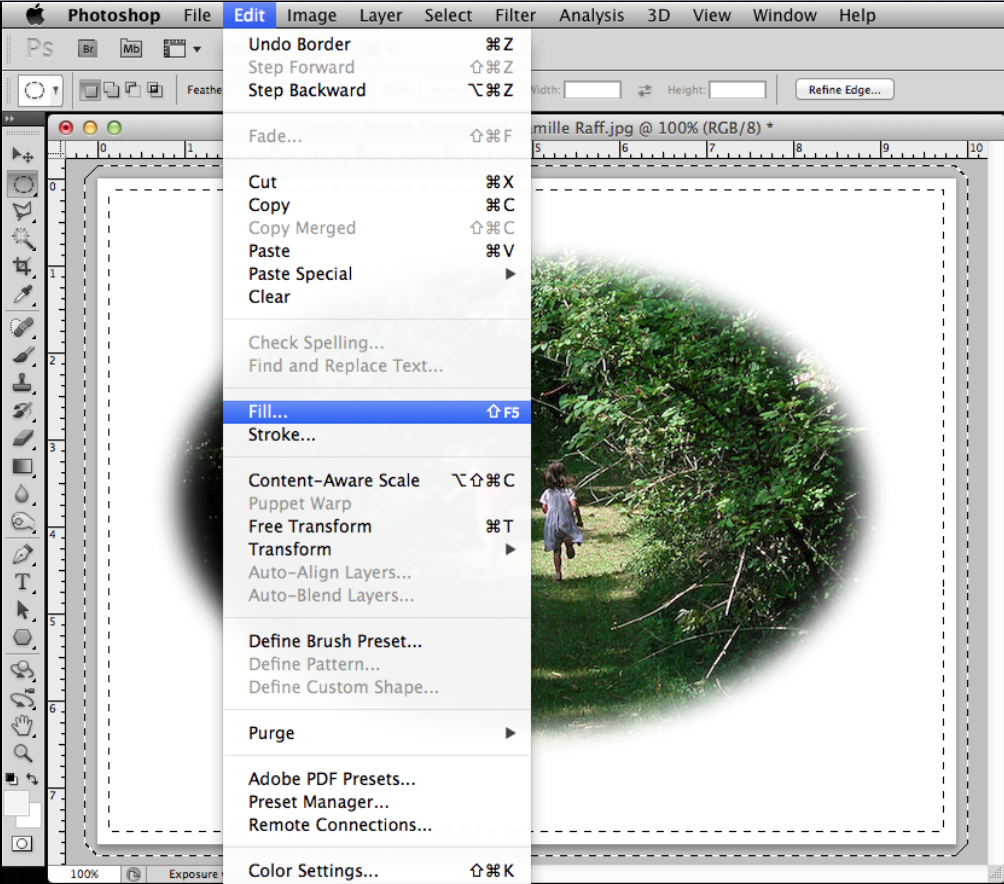The image size is (1004, 884).
Task: Select the Type tool
Action: tap(22, 582)
